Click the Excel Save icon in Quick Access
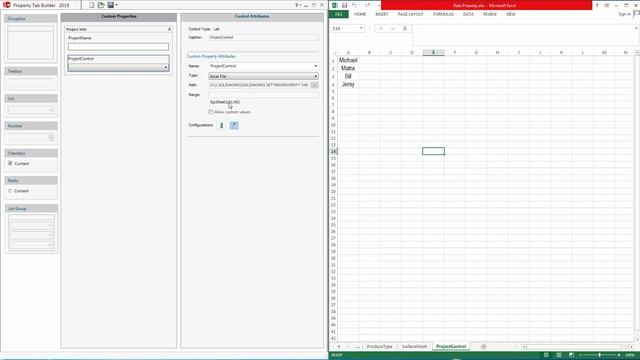Viewport: 640px width, 360px height. [344, 5]
